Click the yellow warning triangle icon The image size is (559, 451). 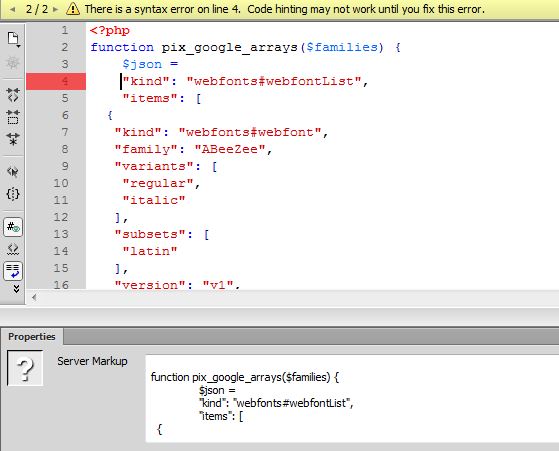click(73, 9)
